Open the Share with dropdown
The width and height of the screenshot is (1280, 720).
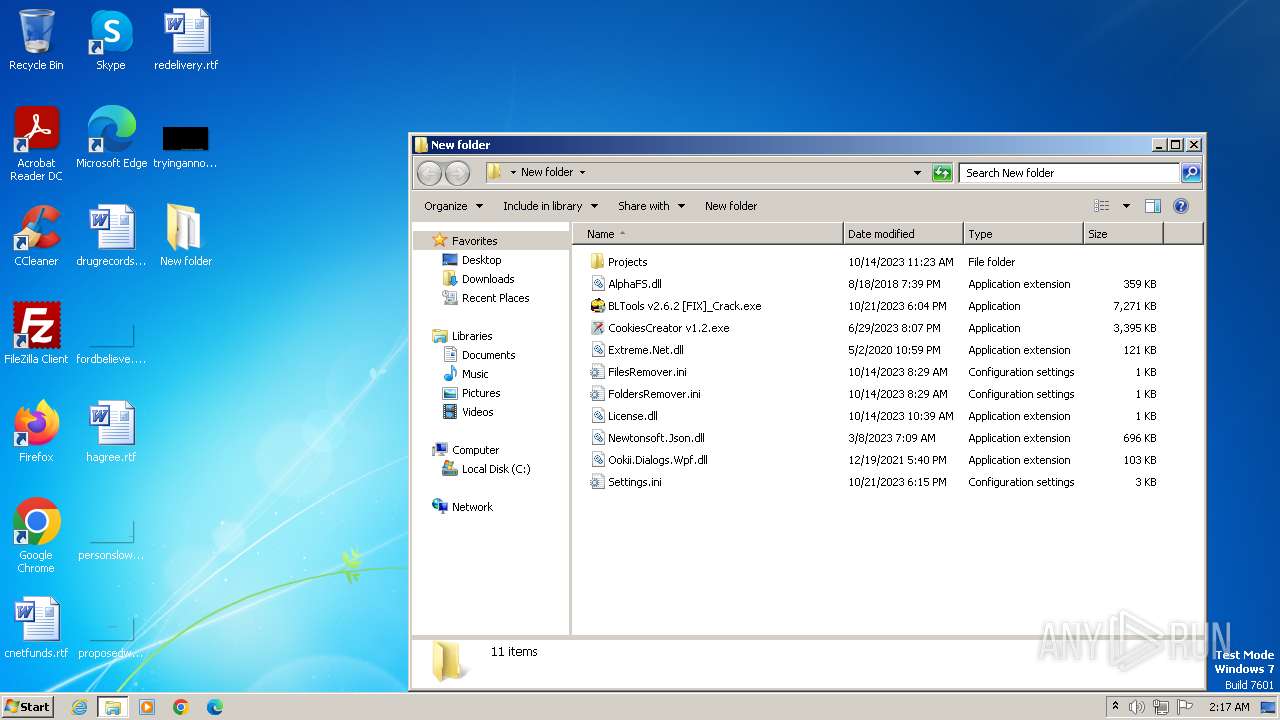651,206
